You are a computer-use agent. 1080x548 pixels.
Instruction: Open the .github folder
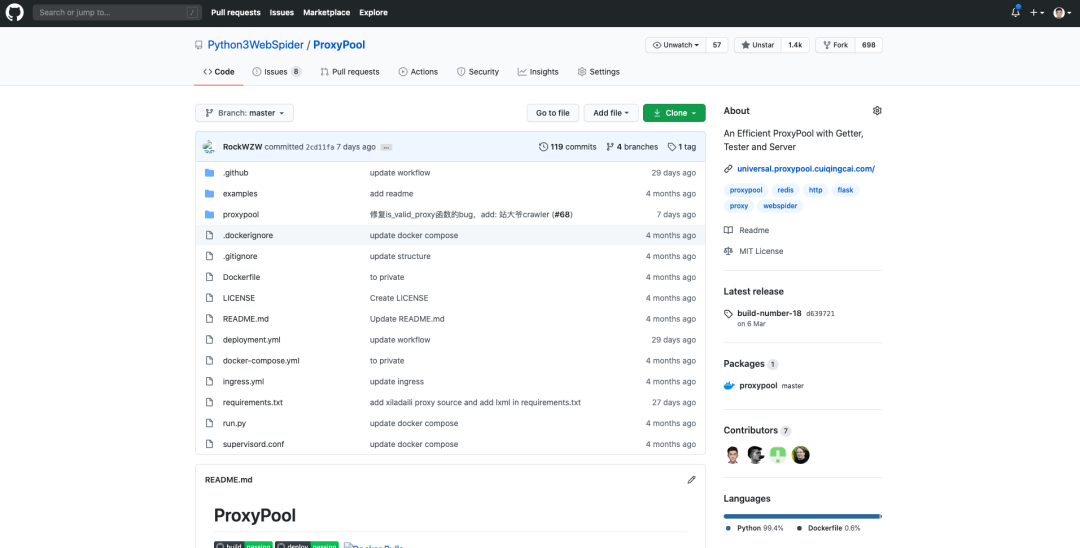point(236,173)
